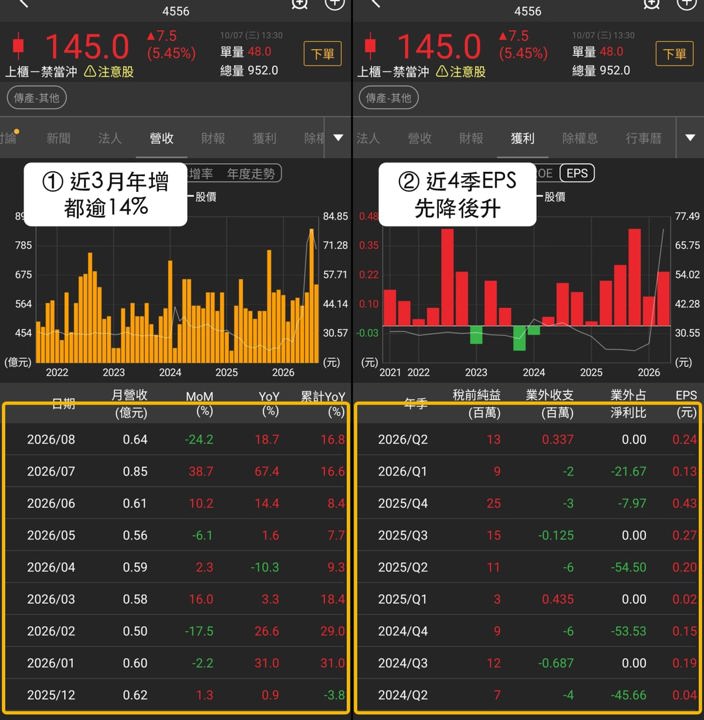Tap the 注意股 warning icon in left panel
The height and width of the screenshot is (720, 704).
tap(90, 71)
